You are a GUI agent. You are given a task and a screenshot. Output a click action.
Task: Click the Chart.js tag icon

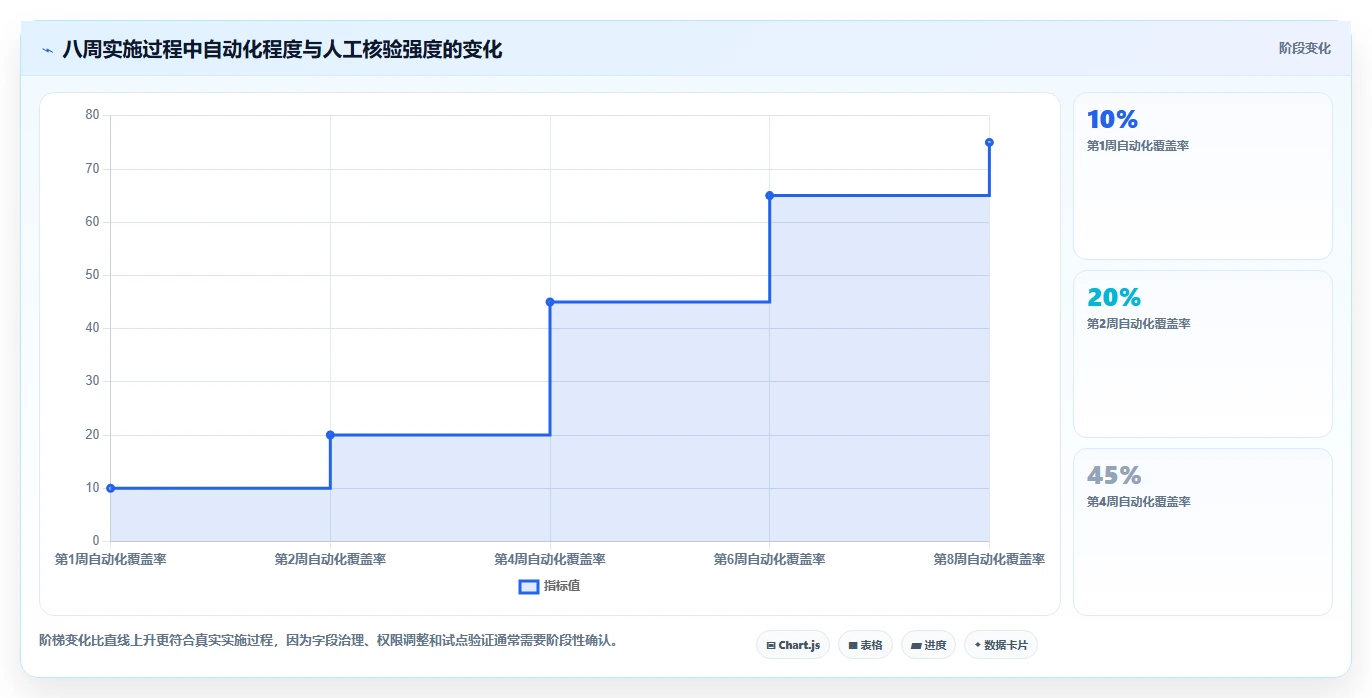point(771,646)
